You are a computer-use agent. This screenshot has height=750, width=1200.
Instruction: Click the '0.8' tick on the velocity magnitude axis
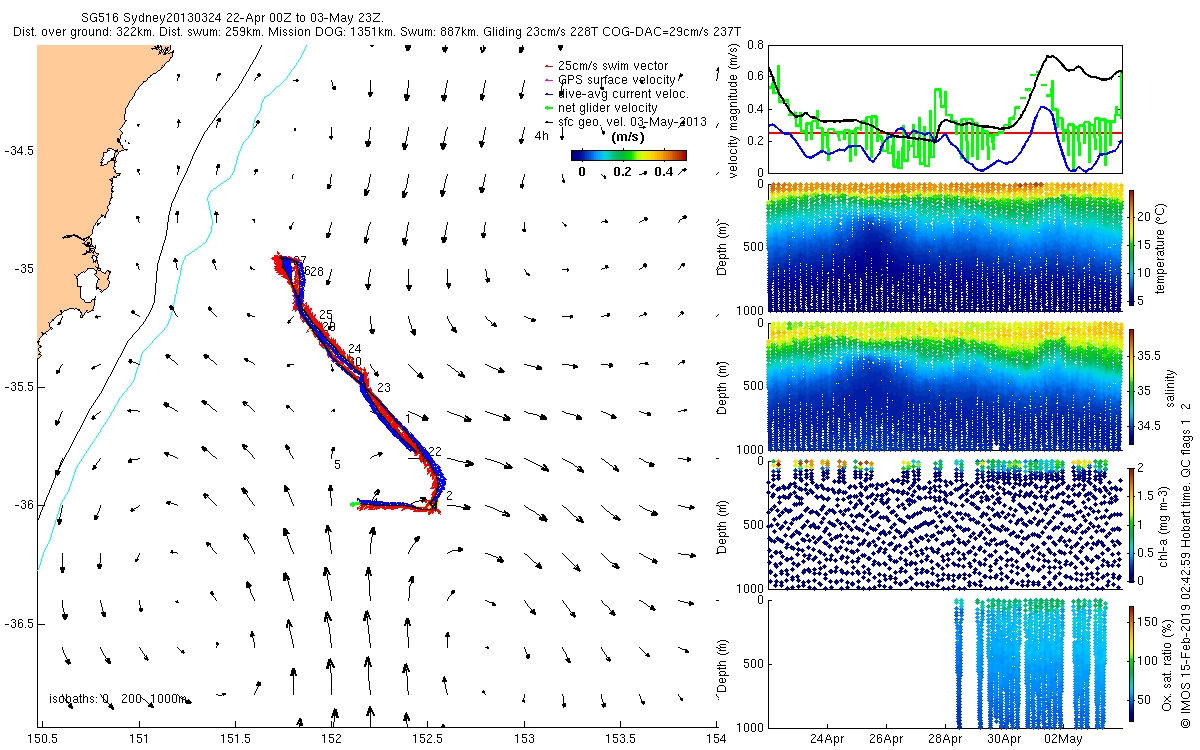point(755,46)
